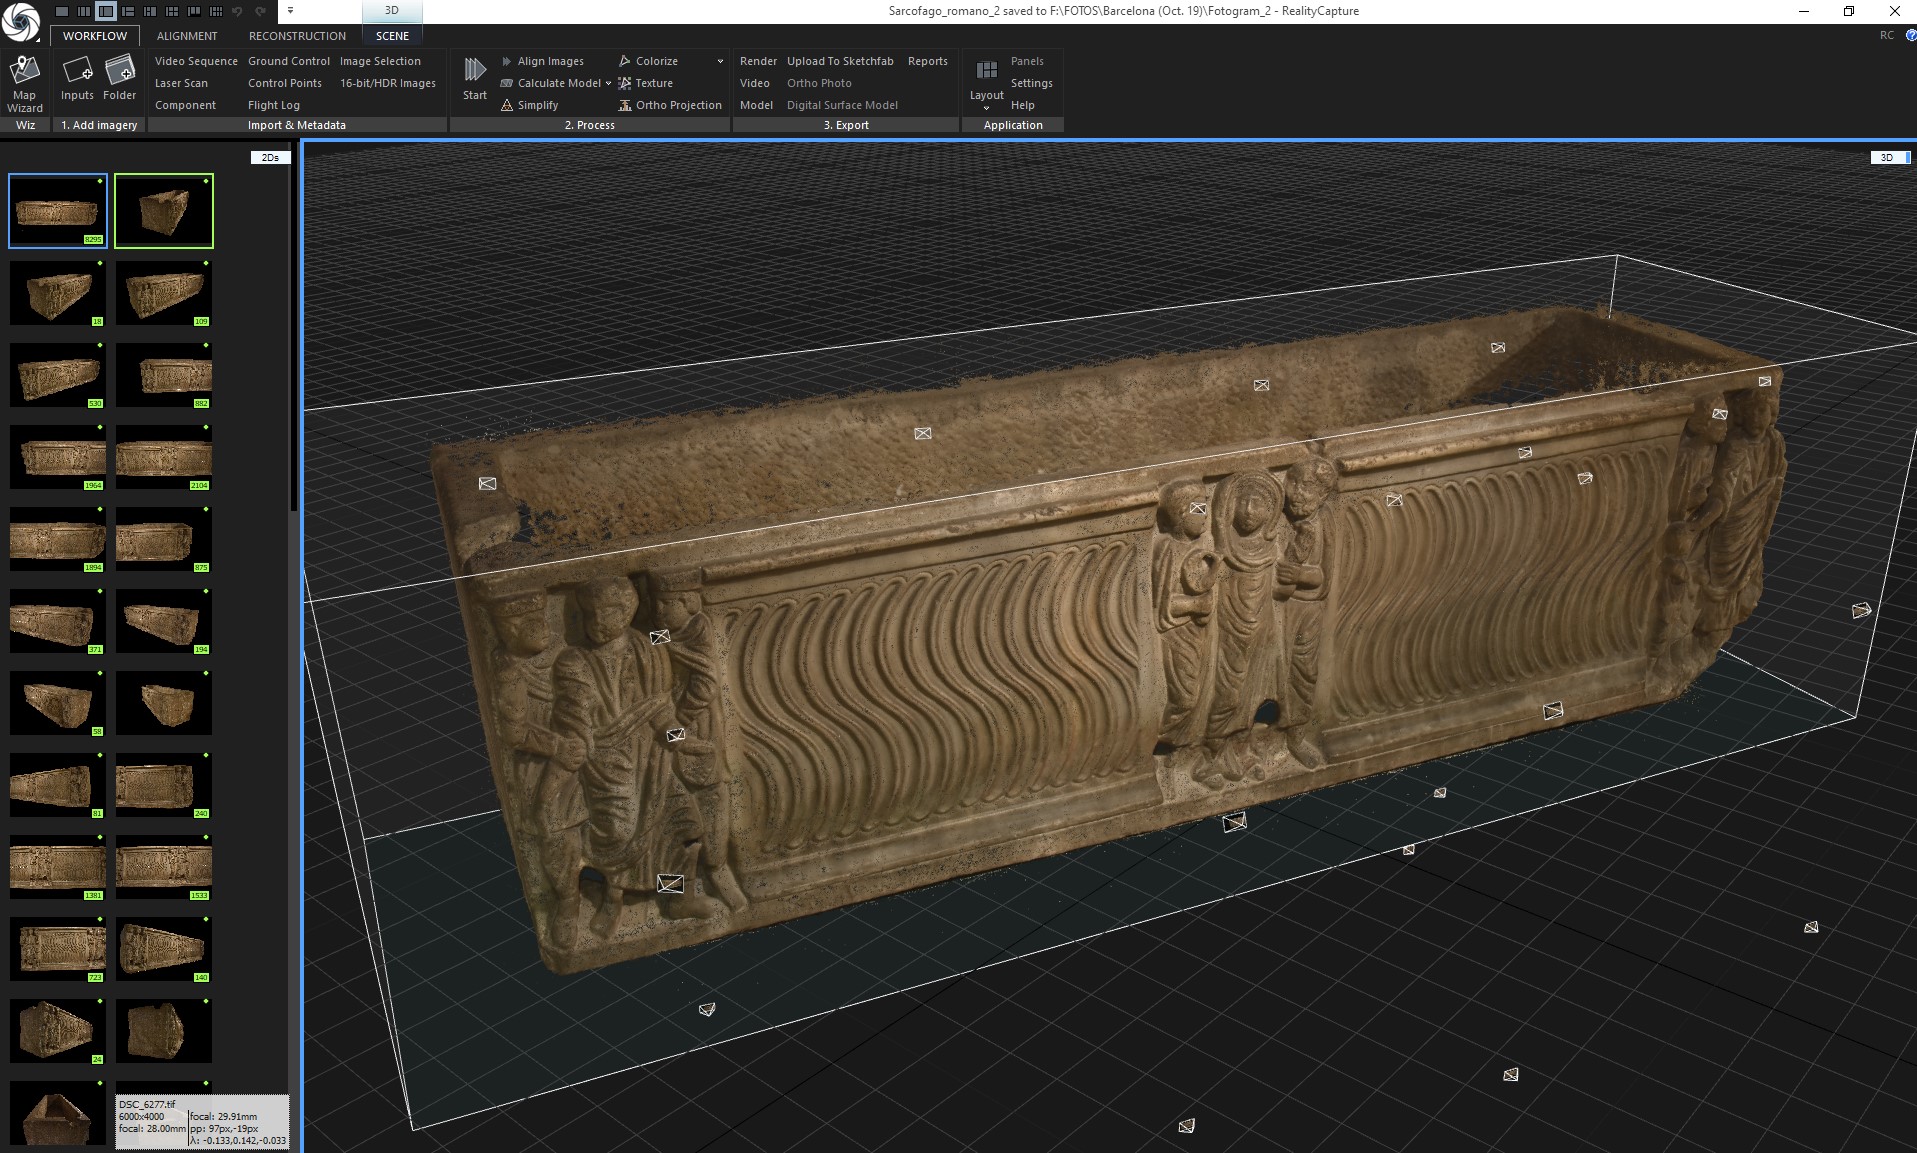Select the thumbnail labeled 8295

(x=58, y=211)
